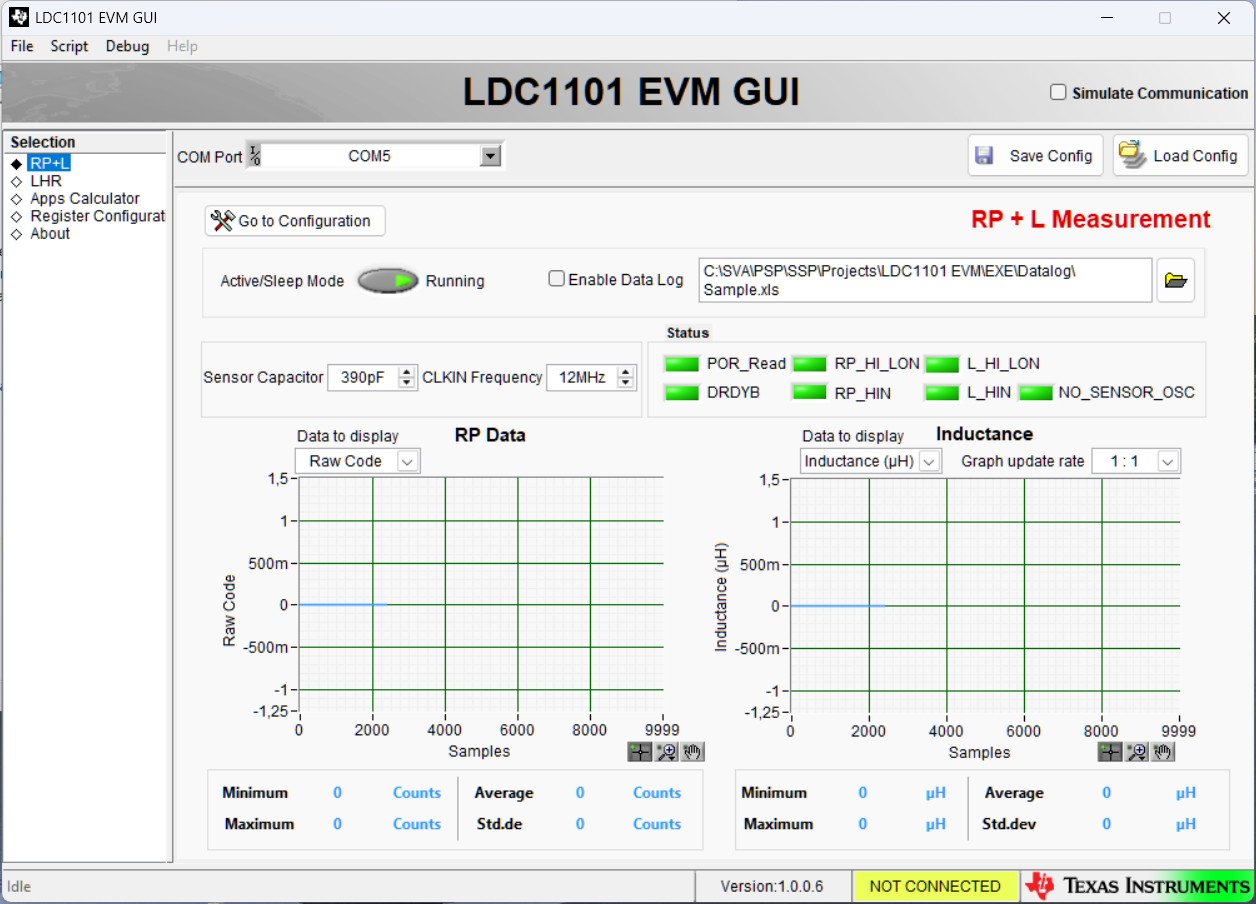This screenshot has width=1256, height=904.
Task: Click the RP Data graph cursor crosshair tool
Action: [x=639, y=752]
